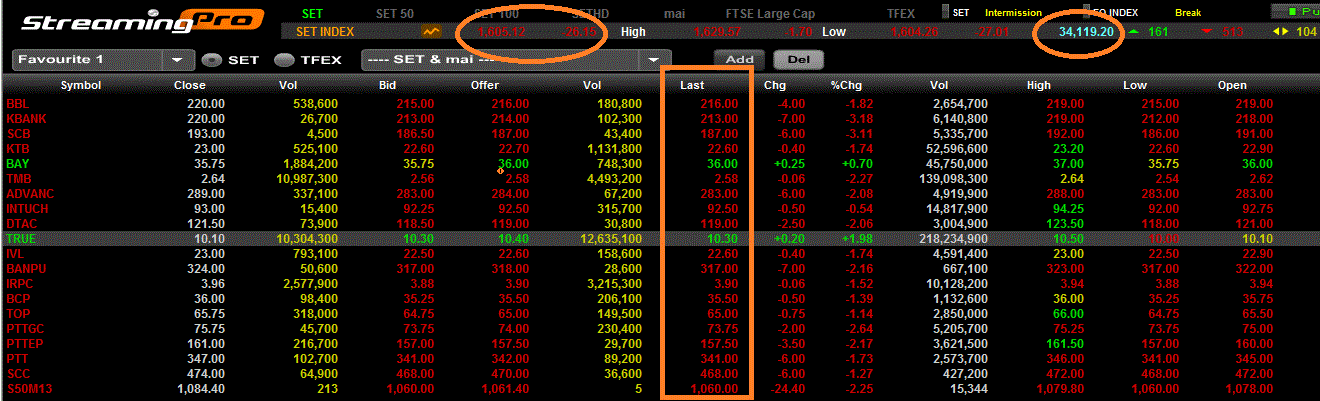Click the StreamingPro logo
Screen dimensions: 1320x401
[x=143, y=21]
